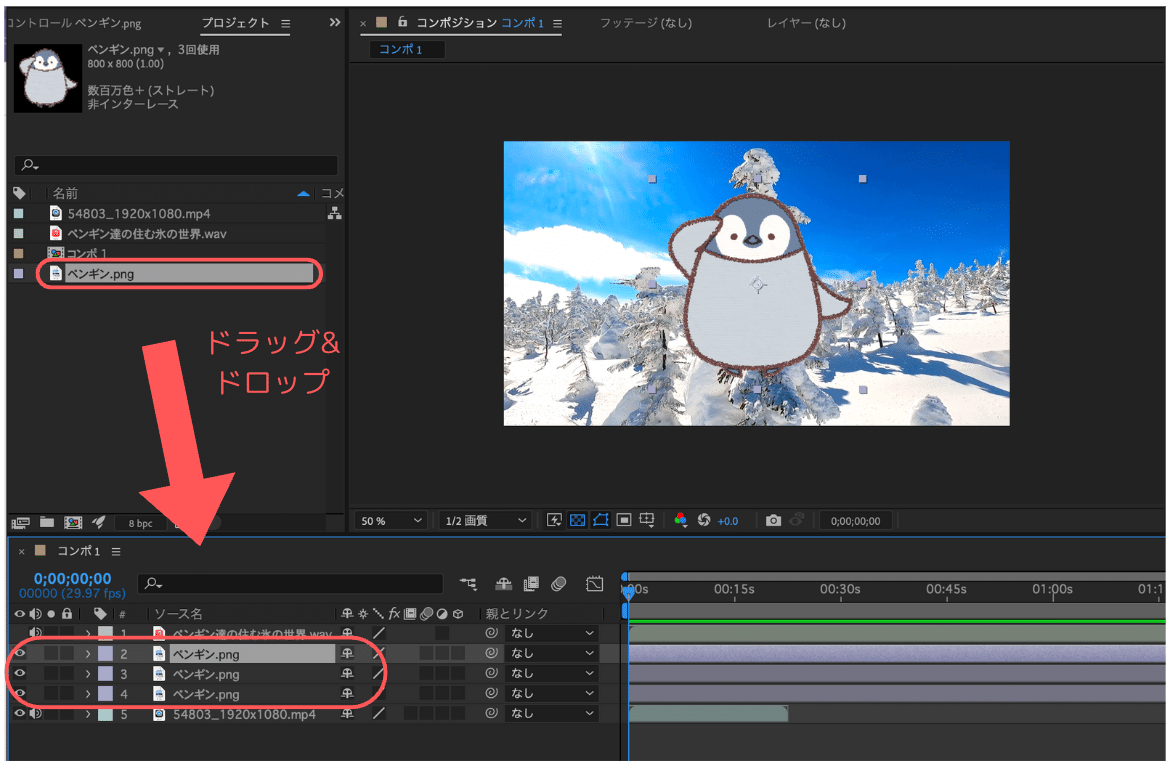Sort Project items by 名前 column
1170x772 pixels.
click(x=65, y=193)
